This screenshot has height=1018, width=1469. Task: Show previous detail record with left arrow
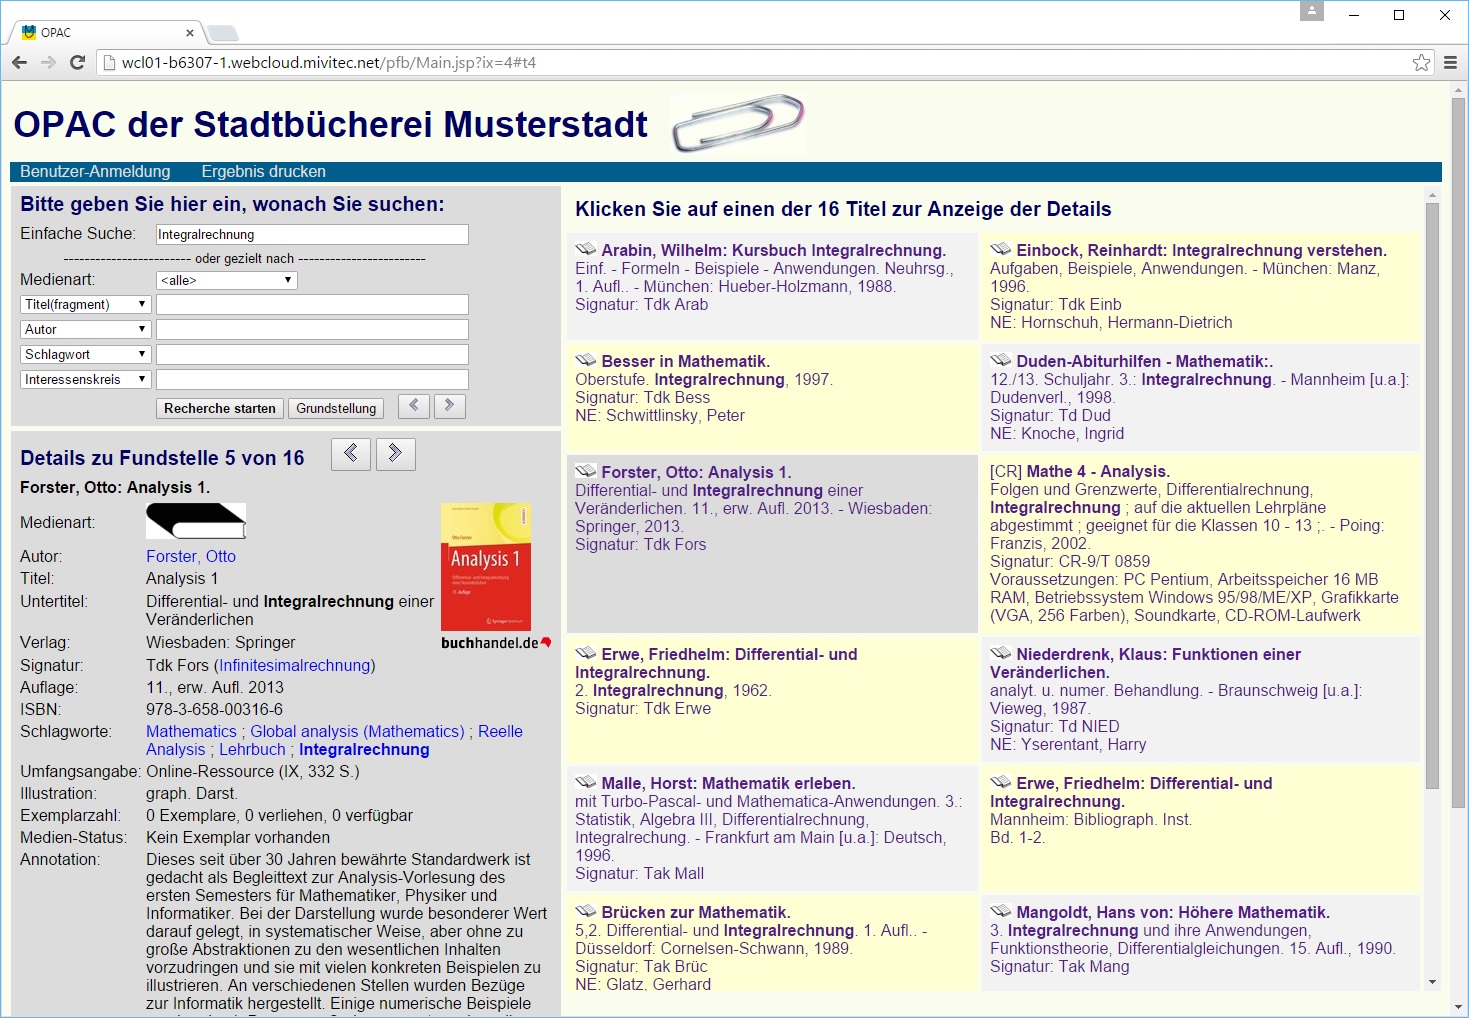point(351,454)
